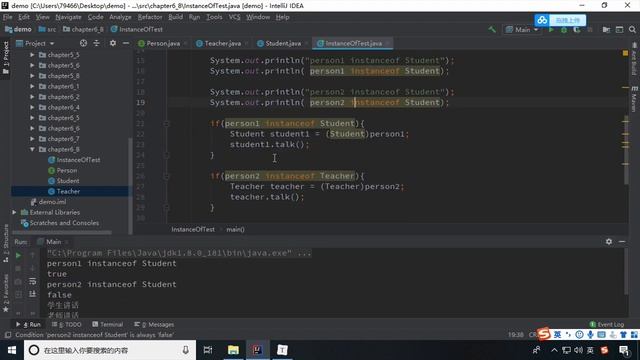Open Run panel settings gear icon
This screenshot has width=640, height=360.
pos(609,242)
